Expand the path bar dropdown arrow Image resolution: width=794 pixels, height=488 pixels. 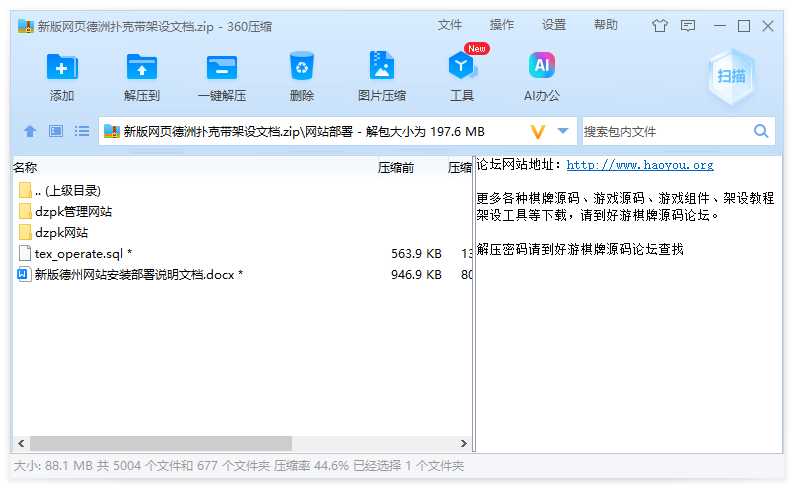point(563,131)
